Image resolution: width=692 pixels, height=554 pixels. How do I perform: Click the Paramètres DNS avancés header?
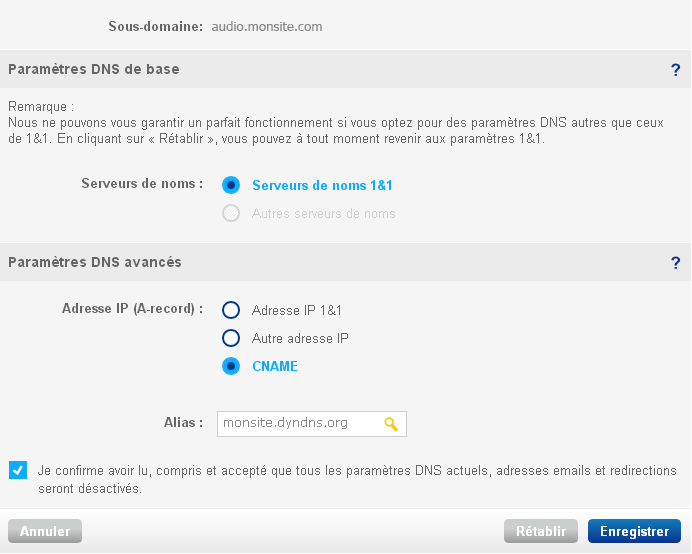pyautogui.click(x=95, y=262)
